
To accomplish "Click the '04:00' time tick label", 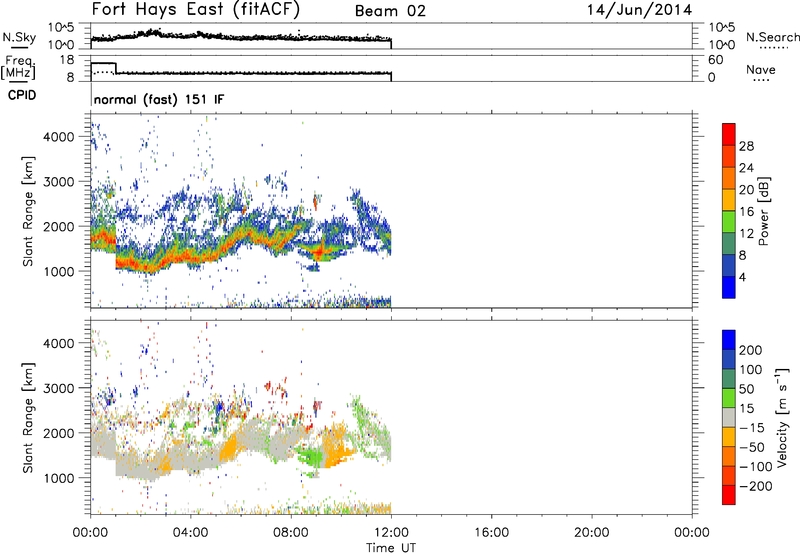I will click(191, 533).
